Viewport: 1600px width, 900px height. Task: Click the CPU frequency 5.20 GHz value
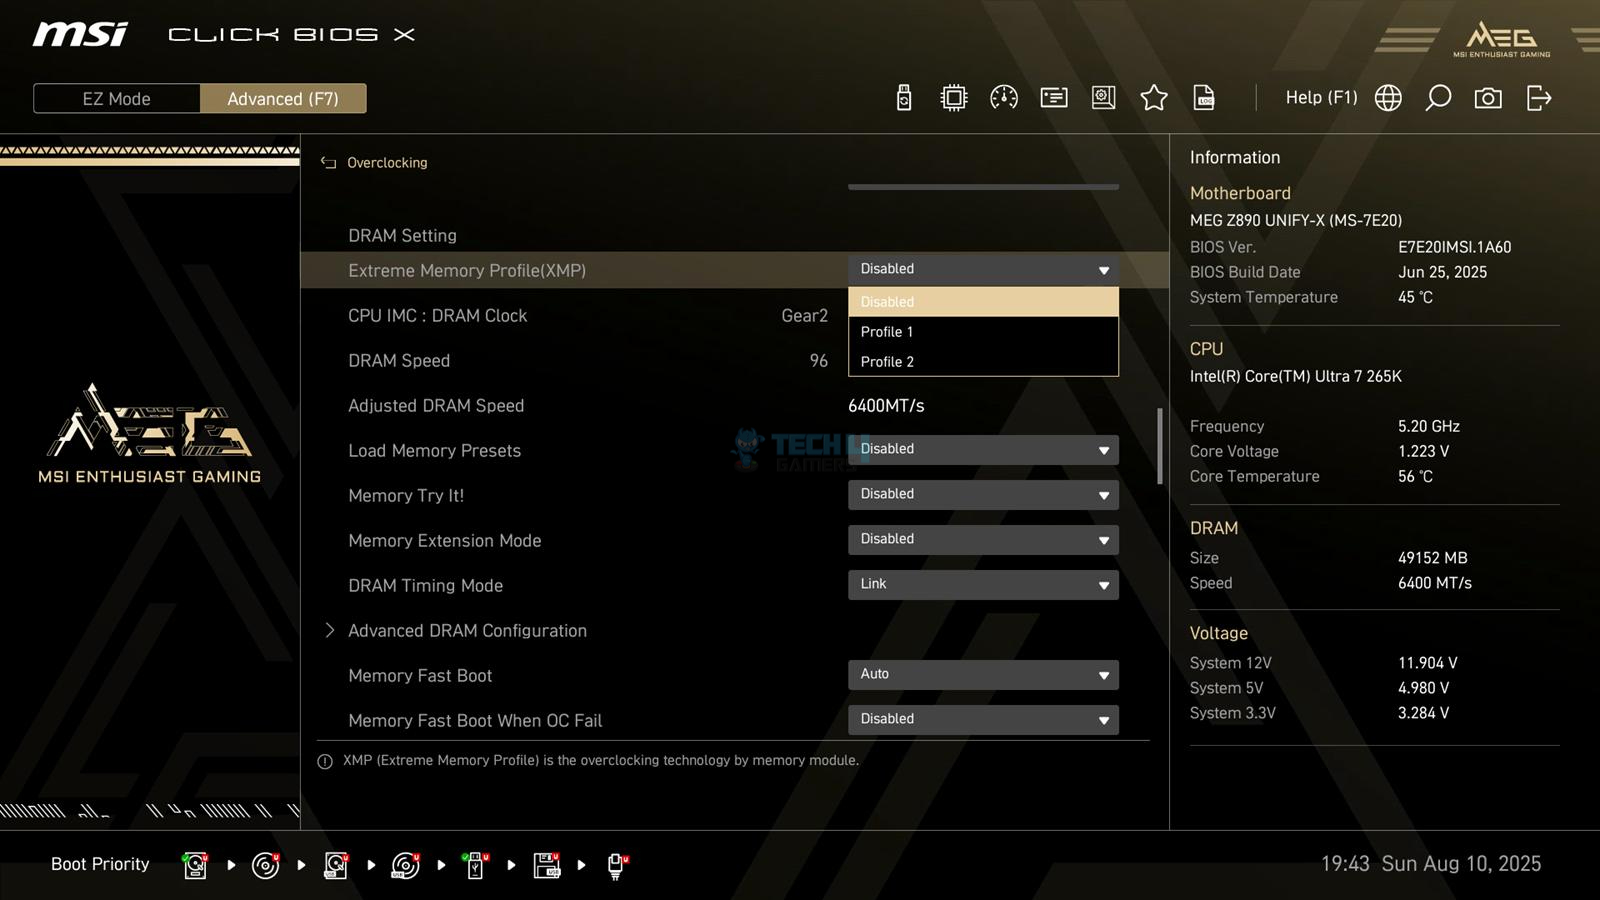tap(1429, 426)
